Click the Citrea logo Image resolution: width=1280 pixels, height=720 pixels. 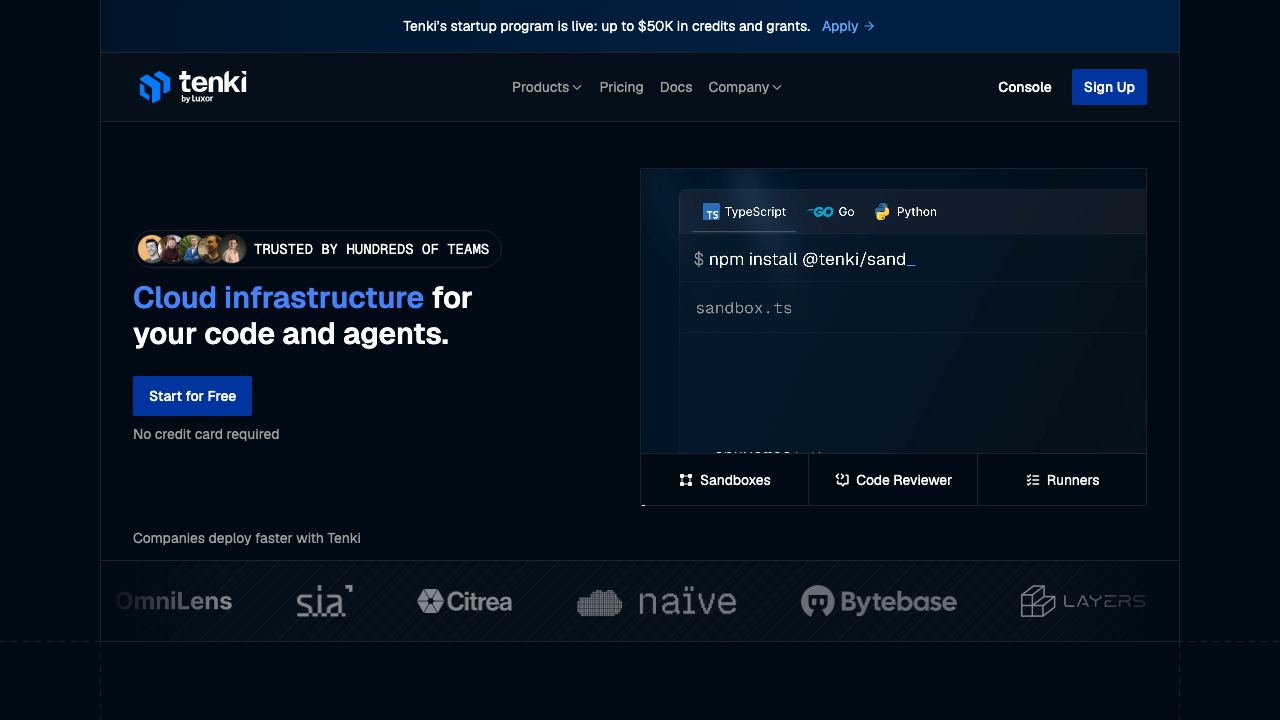(x=464, y=601)
